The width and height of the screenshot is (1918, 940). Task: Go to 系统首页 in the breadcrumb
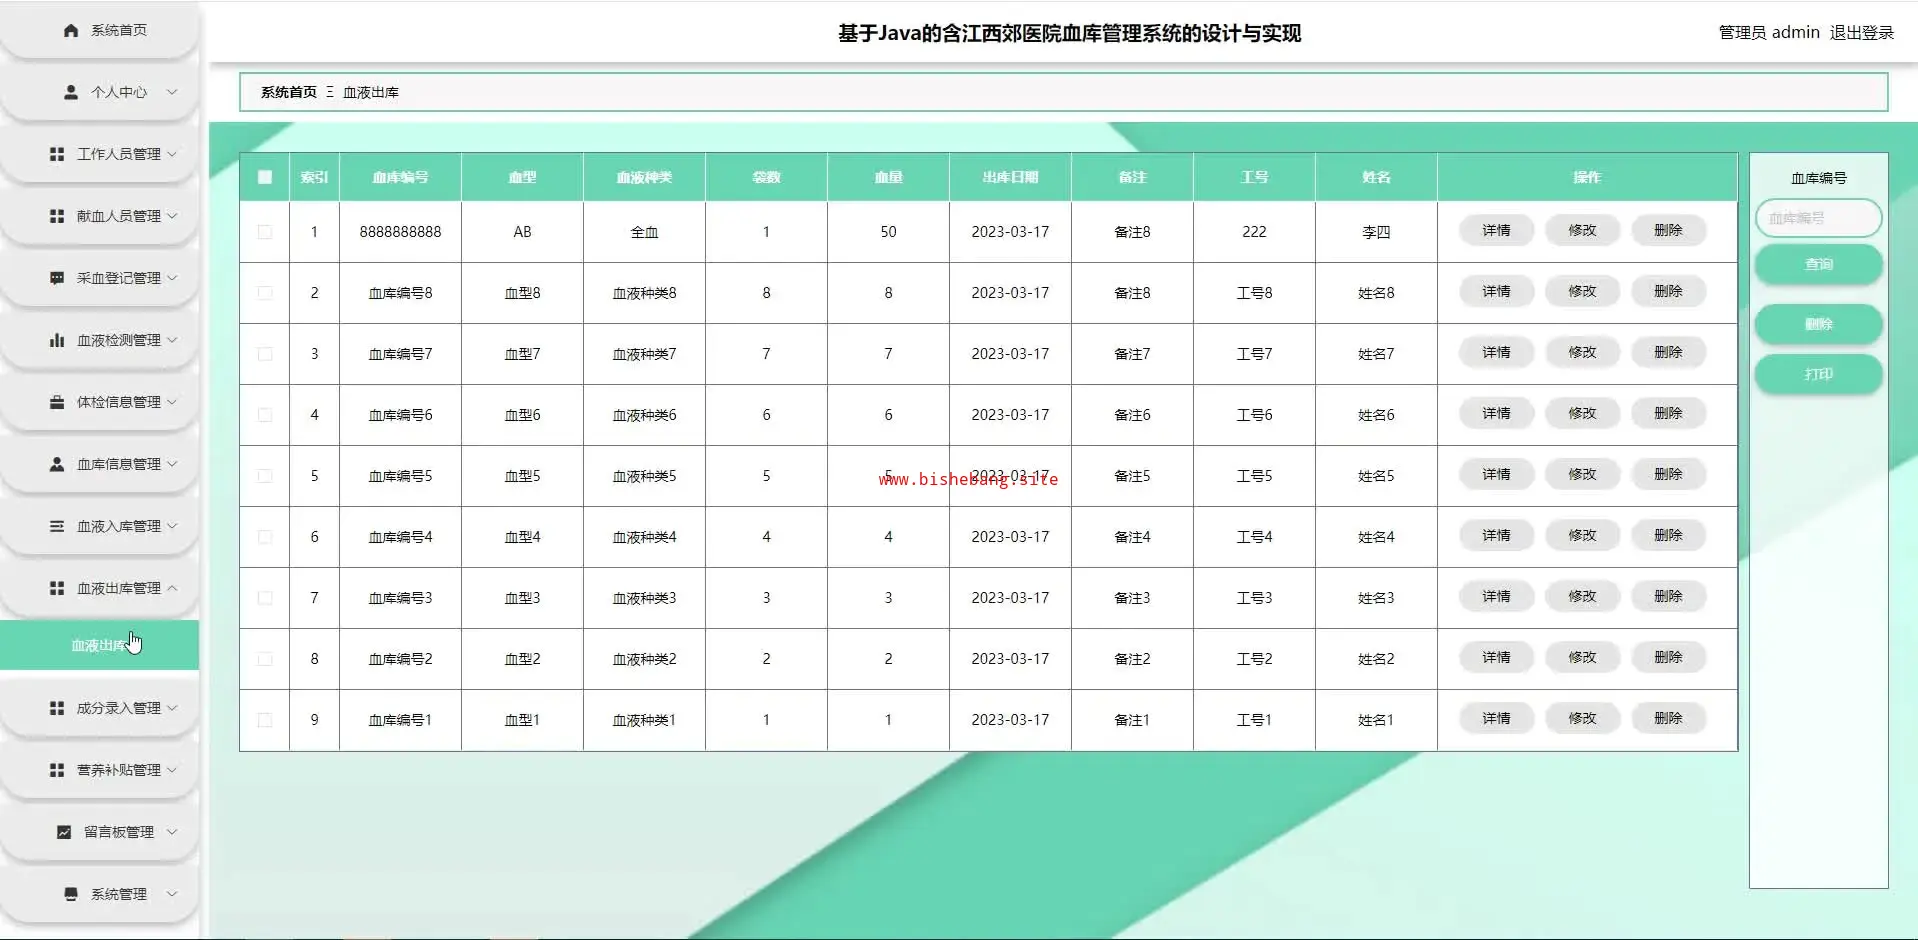(x=288, y=92)
